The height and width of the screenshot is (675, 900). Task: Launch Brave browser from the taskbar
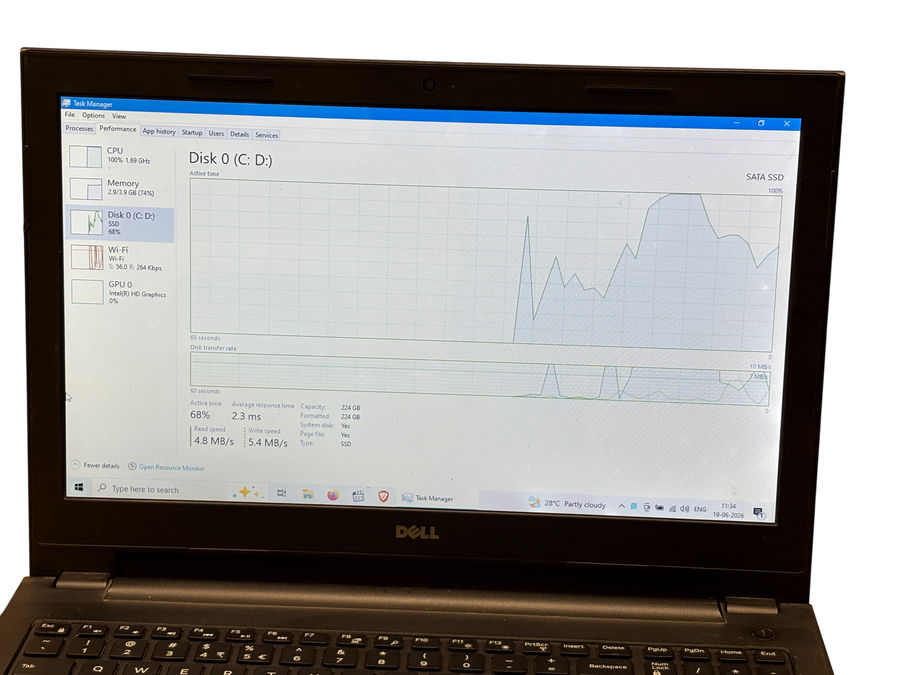click(x=383, y=496)
